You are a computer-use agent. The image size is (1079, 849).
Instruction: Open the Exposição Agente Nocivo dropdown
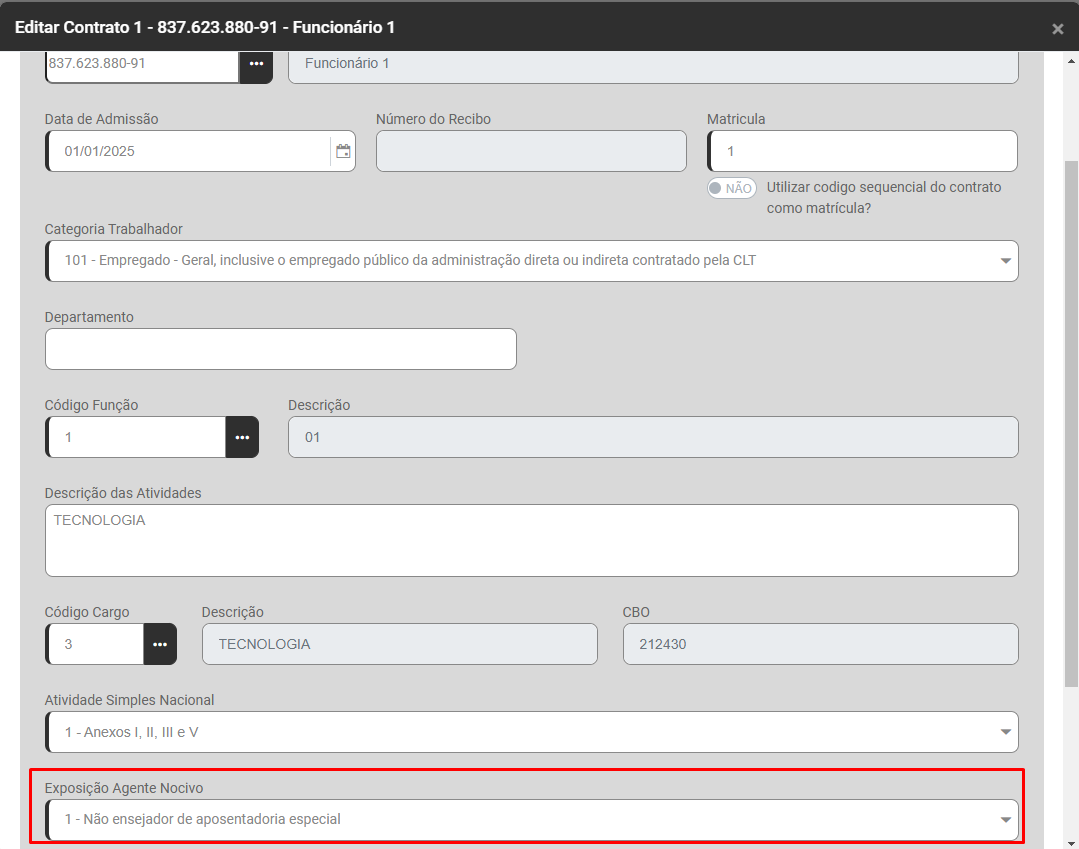tap(1005, 820)
